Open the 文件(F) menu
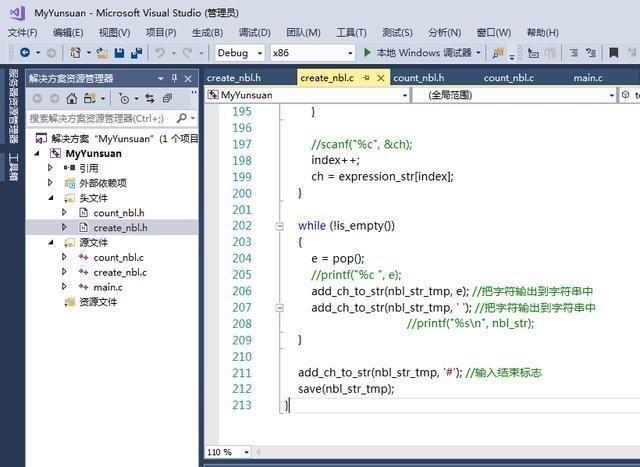640x467 pixels. point(22,32)
